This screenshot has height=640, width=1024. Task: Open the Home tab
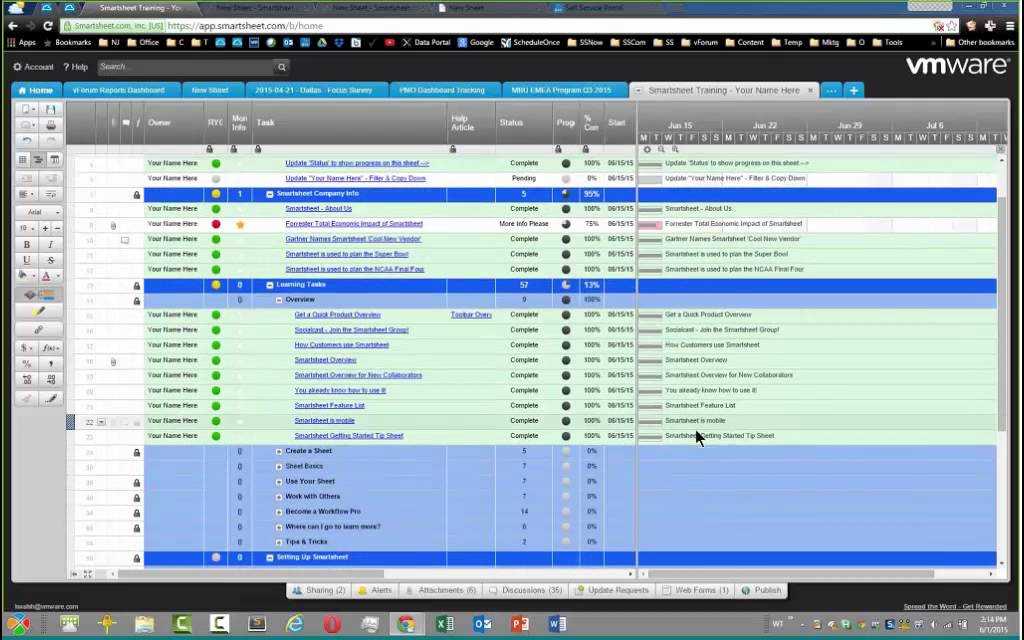[x=36, y=90]
